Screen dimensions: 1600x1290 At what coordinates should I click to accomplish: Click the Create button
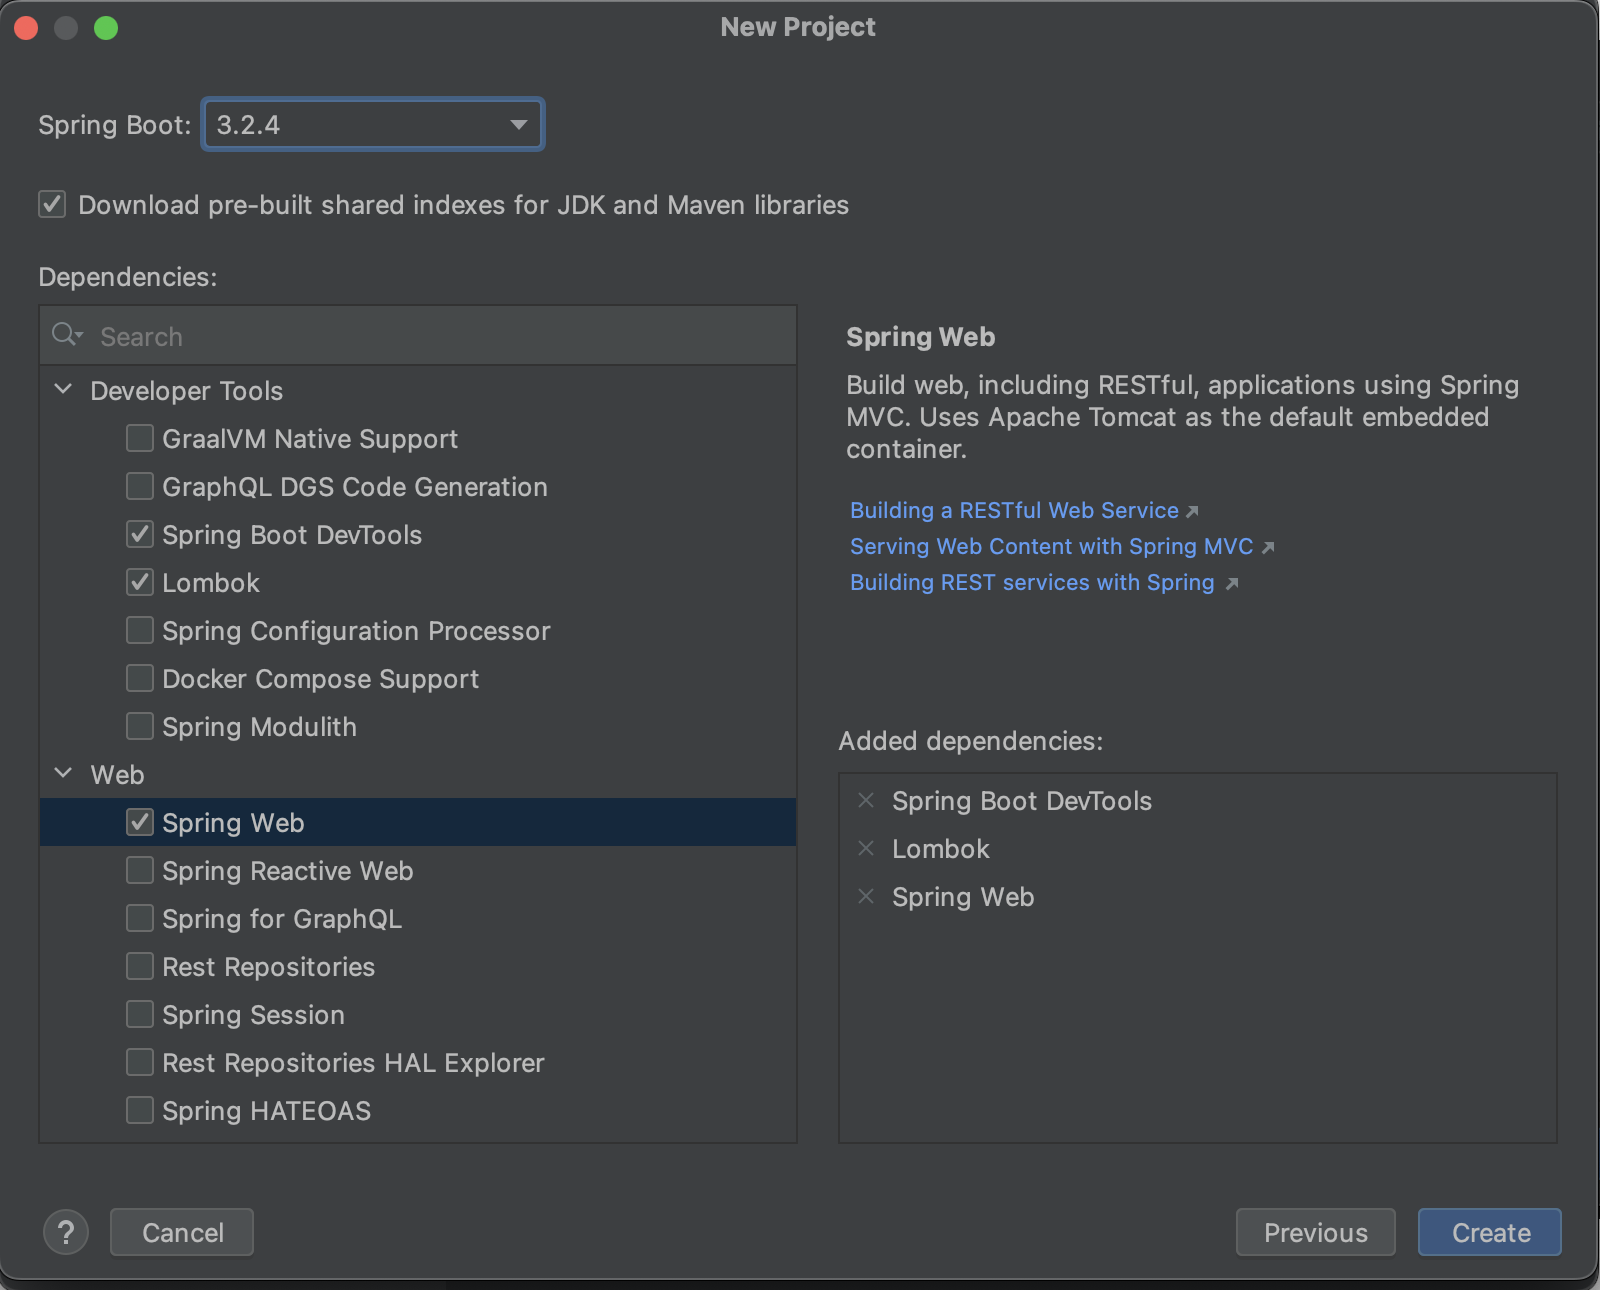[x=1490, y=1232]
